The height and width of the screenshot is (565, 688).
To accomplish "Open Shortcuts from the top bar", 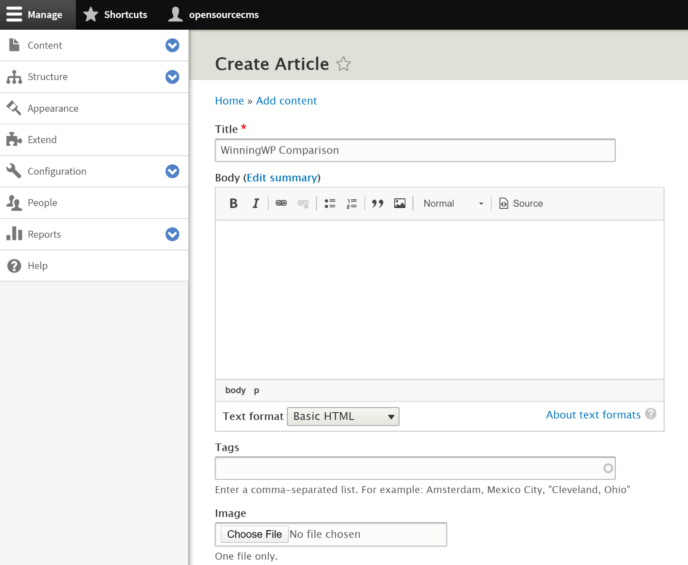I will (x=115, y=14).
